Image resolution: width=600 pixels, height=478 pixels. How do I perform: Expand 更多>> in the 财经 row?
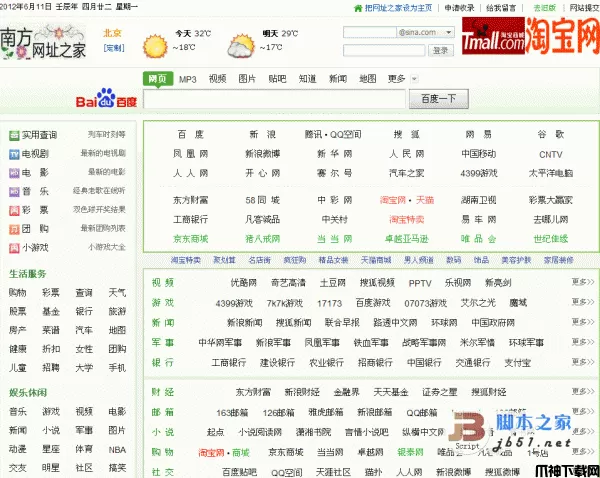pos(583,392)
